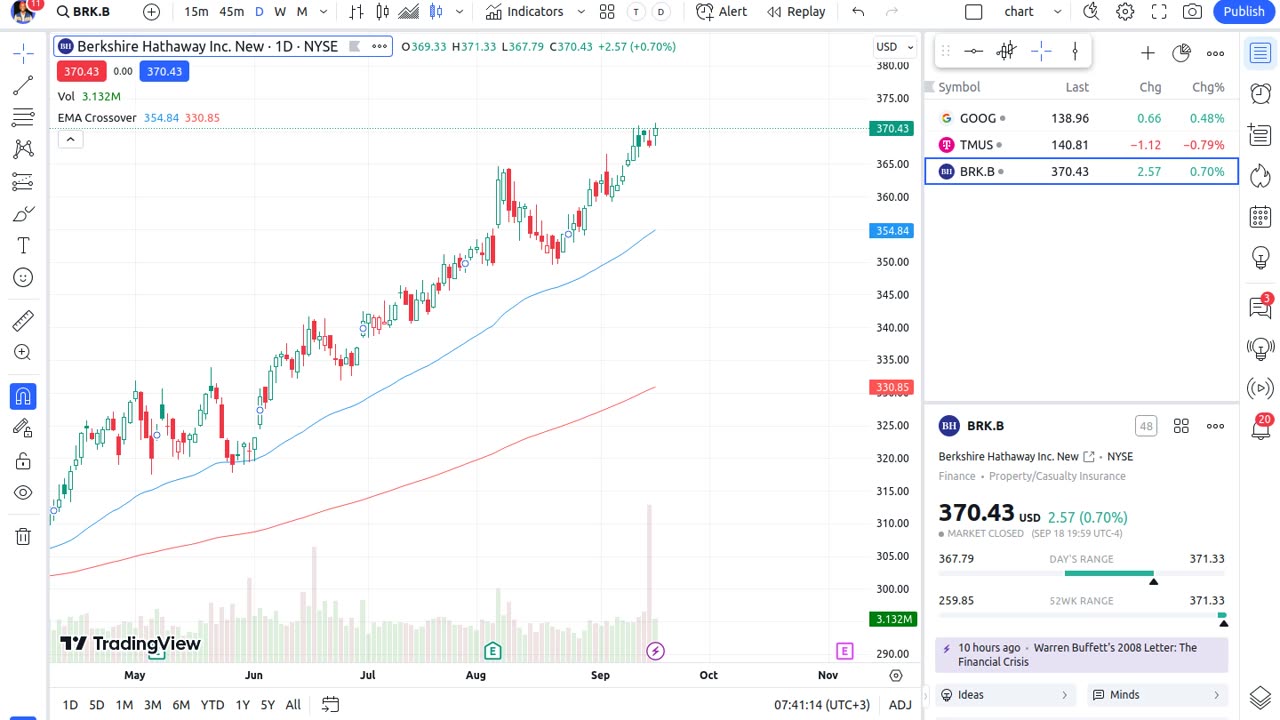1280x720 pixels.
Task: Select the 1M date range
Action: pyautogui.click(x=124, y=705)
